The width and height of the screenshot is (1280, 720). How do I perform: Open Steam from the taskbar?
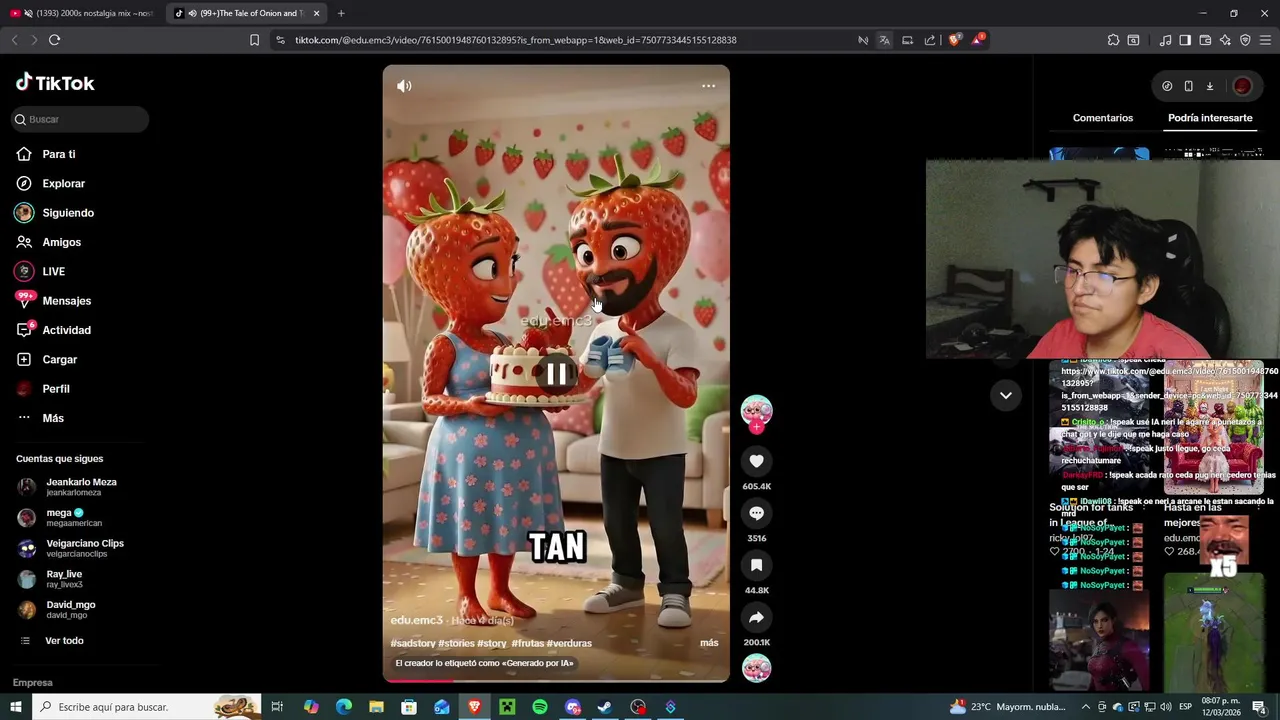(x=605, y=707)
